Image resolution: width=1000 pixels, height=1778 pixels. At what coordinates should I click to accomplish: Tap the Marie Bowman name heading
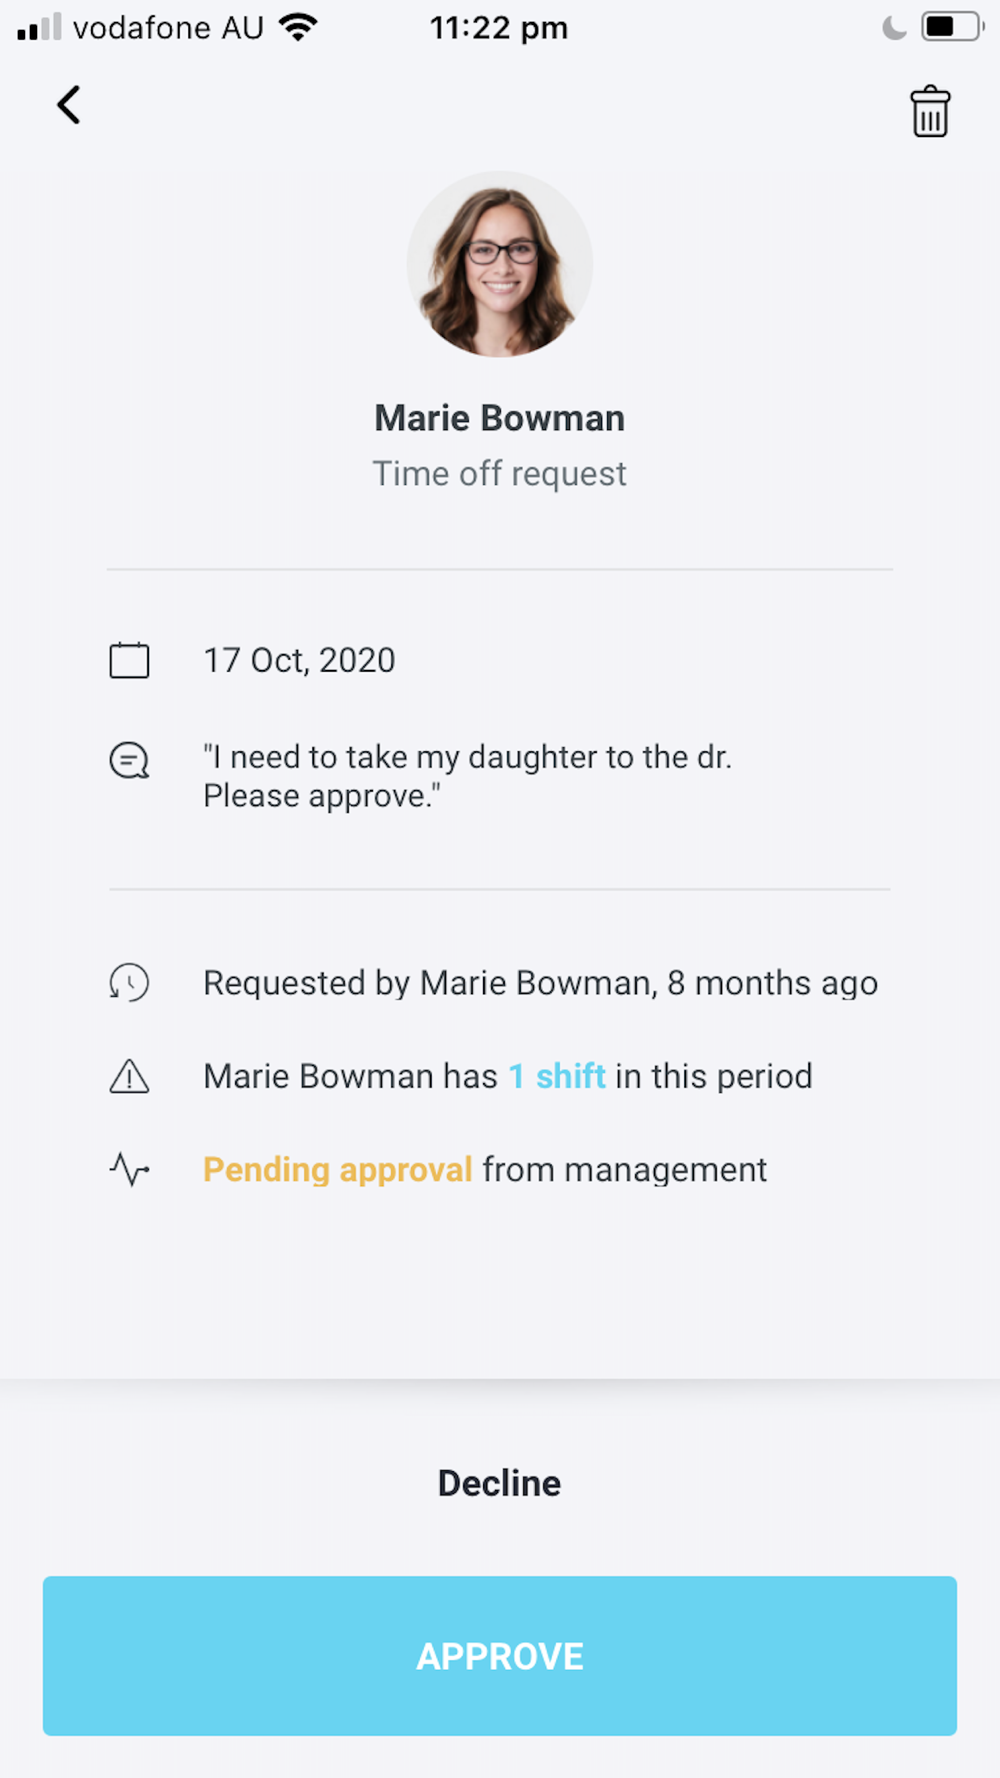(500, 418)
